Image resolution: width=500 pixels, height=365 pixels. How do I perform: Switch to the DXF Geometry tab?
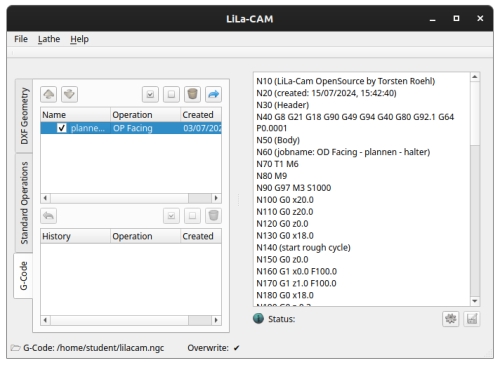click(24, 116)
